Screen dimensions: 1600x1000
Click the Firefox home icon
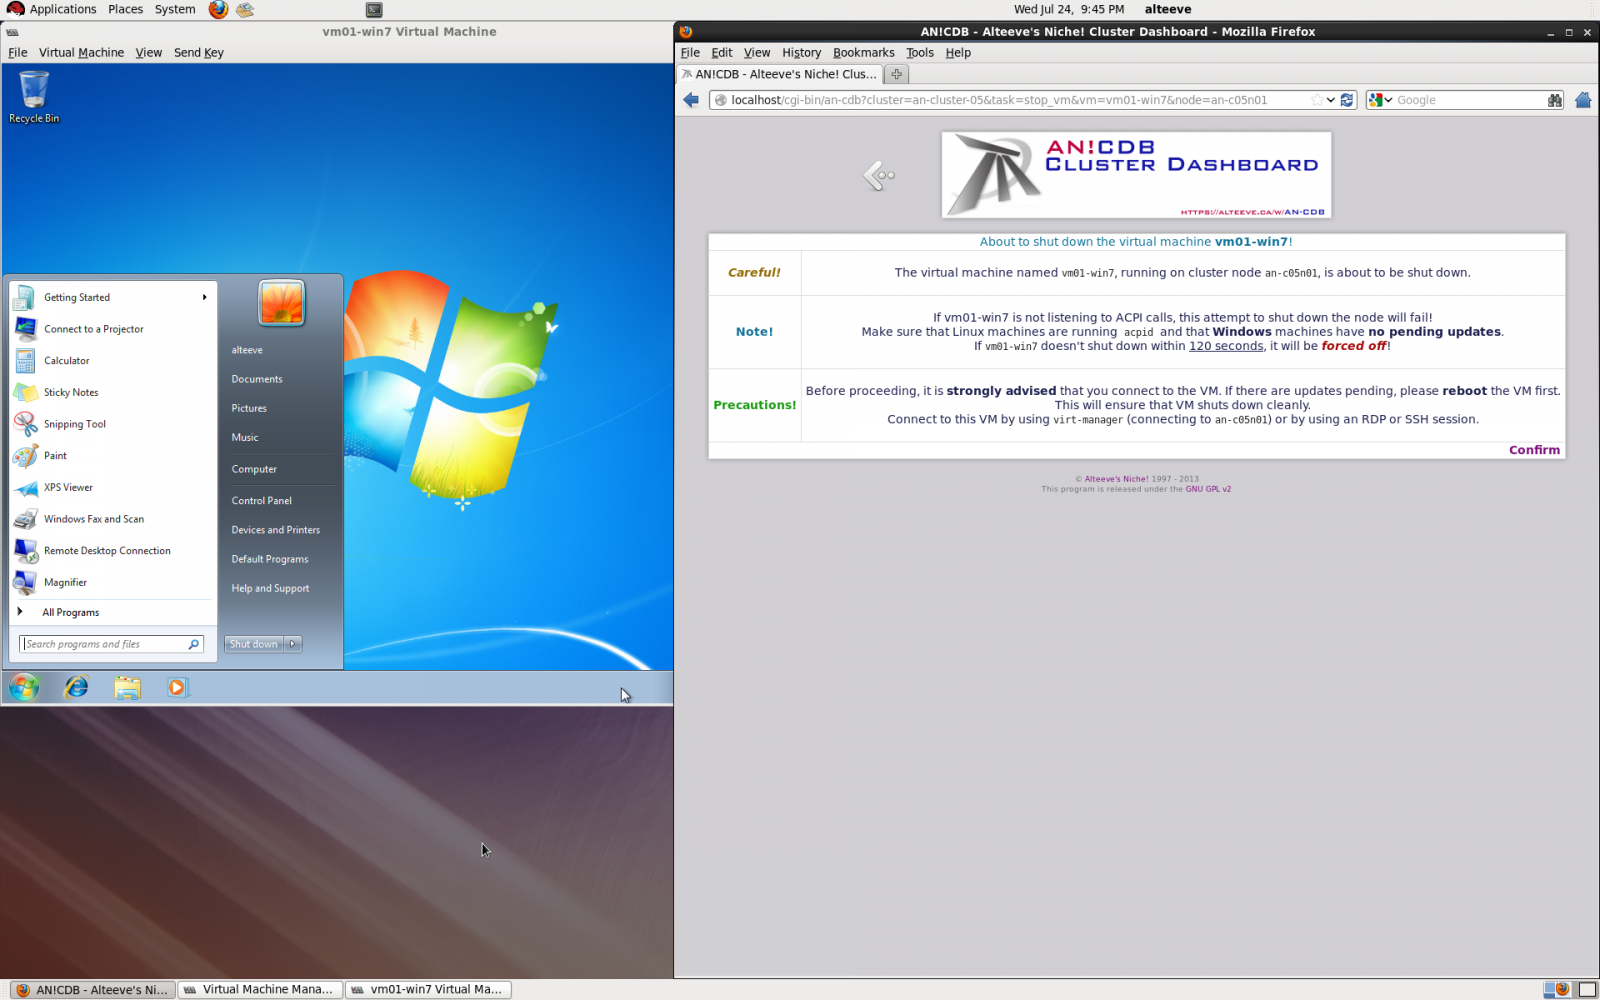[x=1582, y=100]
